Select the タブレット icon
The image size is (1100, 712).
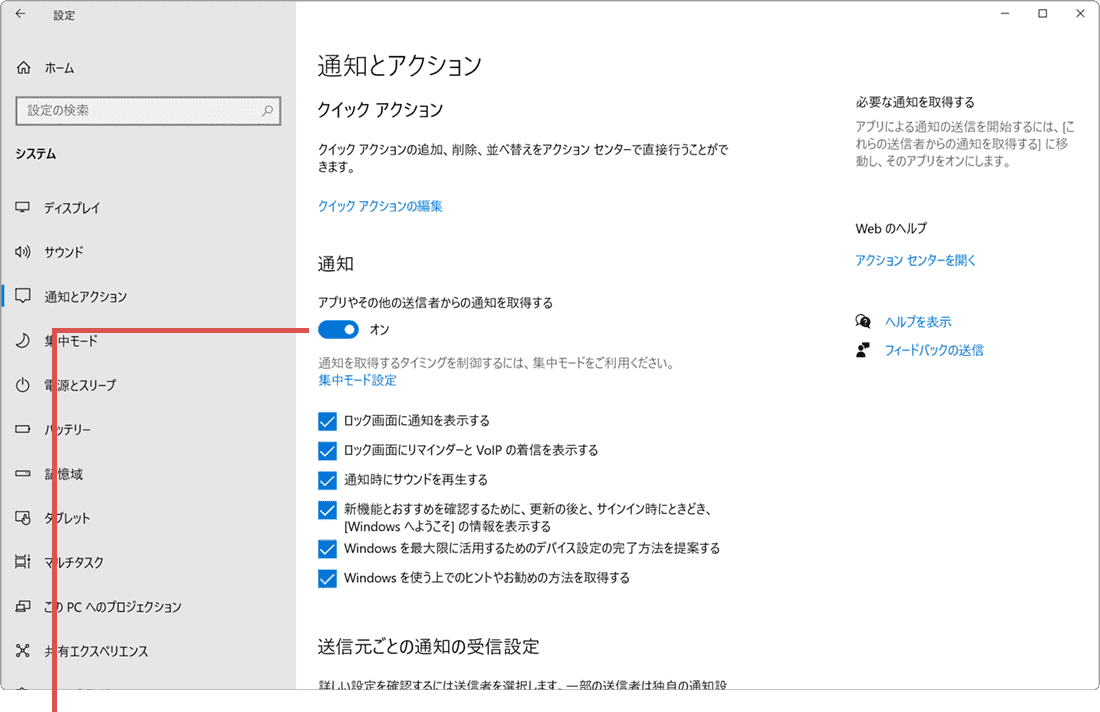coord(23,518)
